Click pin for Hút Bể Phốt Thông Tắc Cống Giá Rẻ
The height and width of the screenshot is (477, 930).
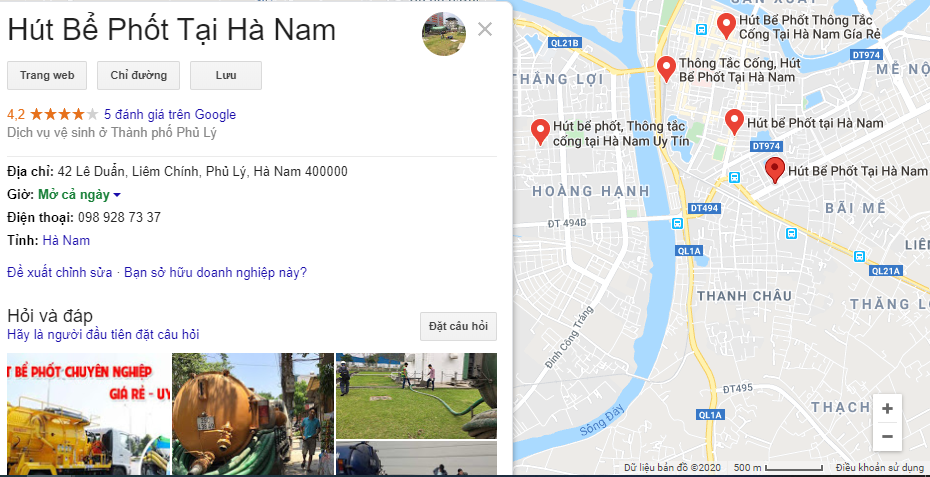(726, 27)
